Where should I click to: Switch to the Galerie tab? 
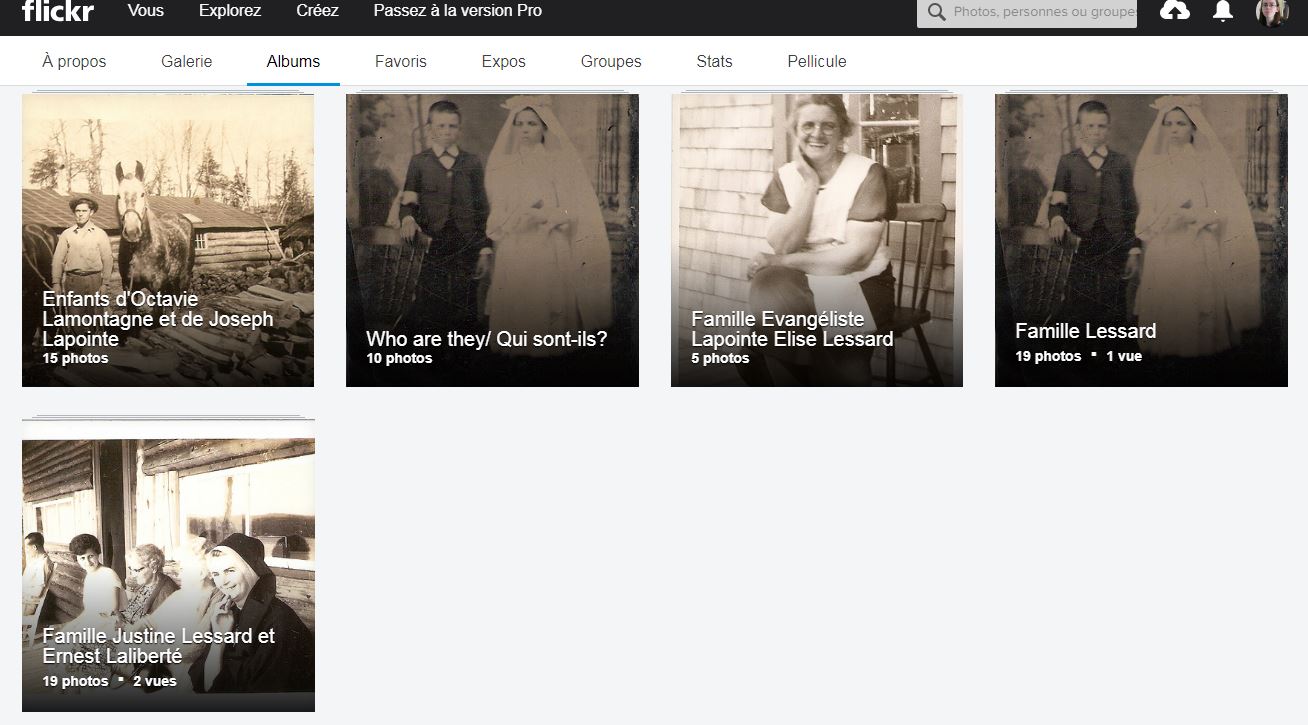tap(187, 61)
